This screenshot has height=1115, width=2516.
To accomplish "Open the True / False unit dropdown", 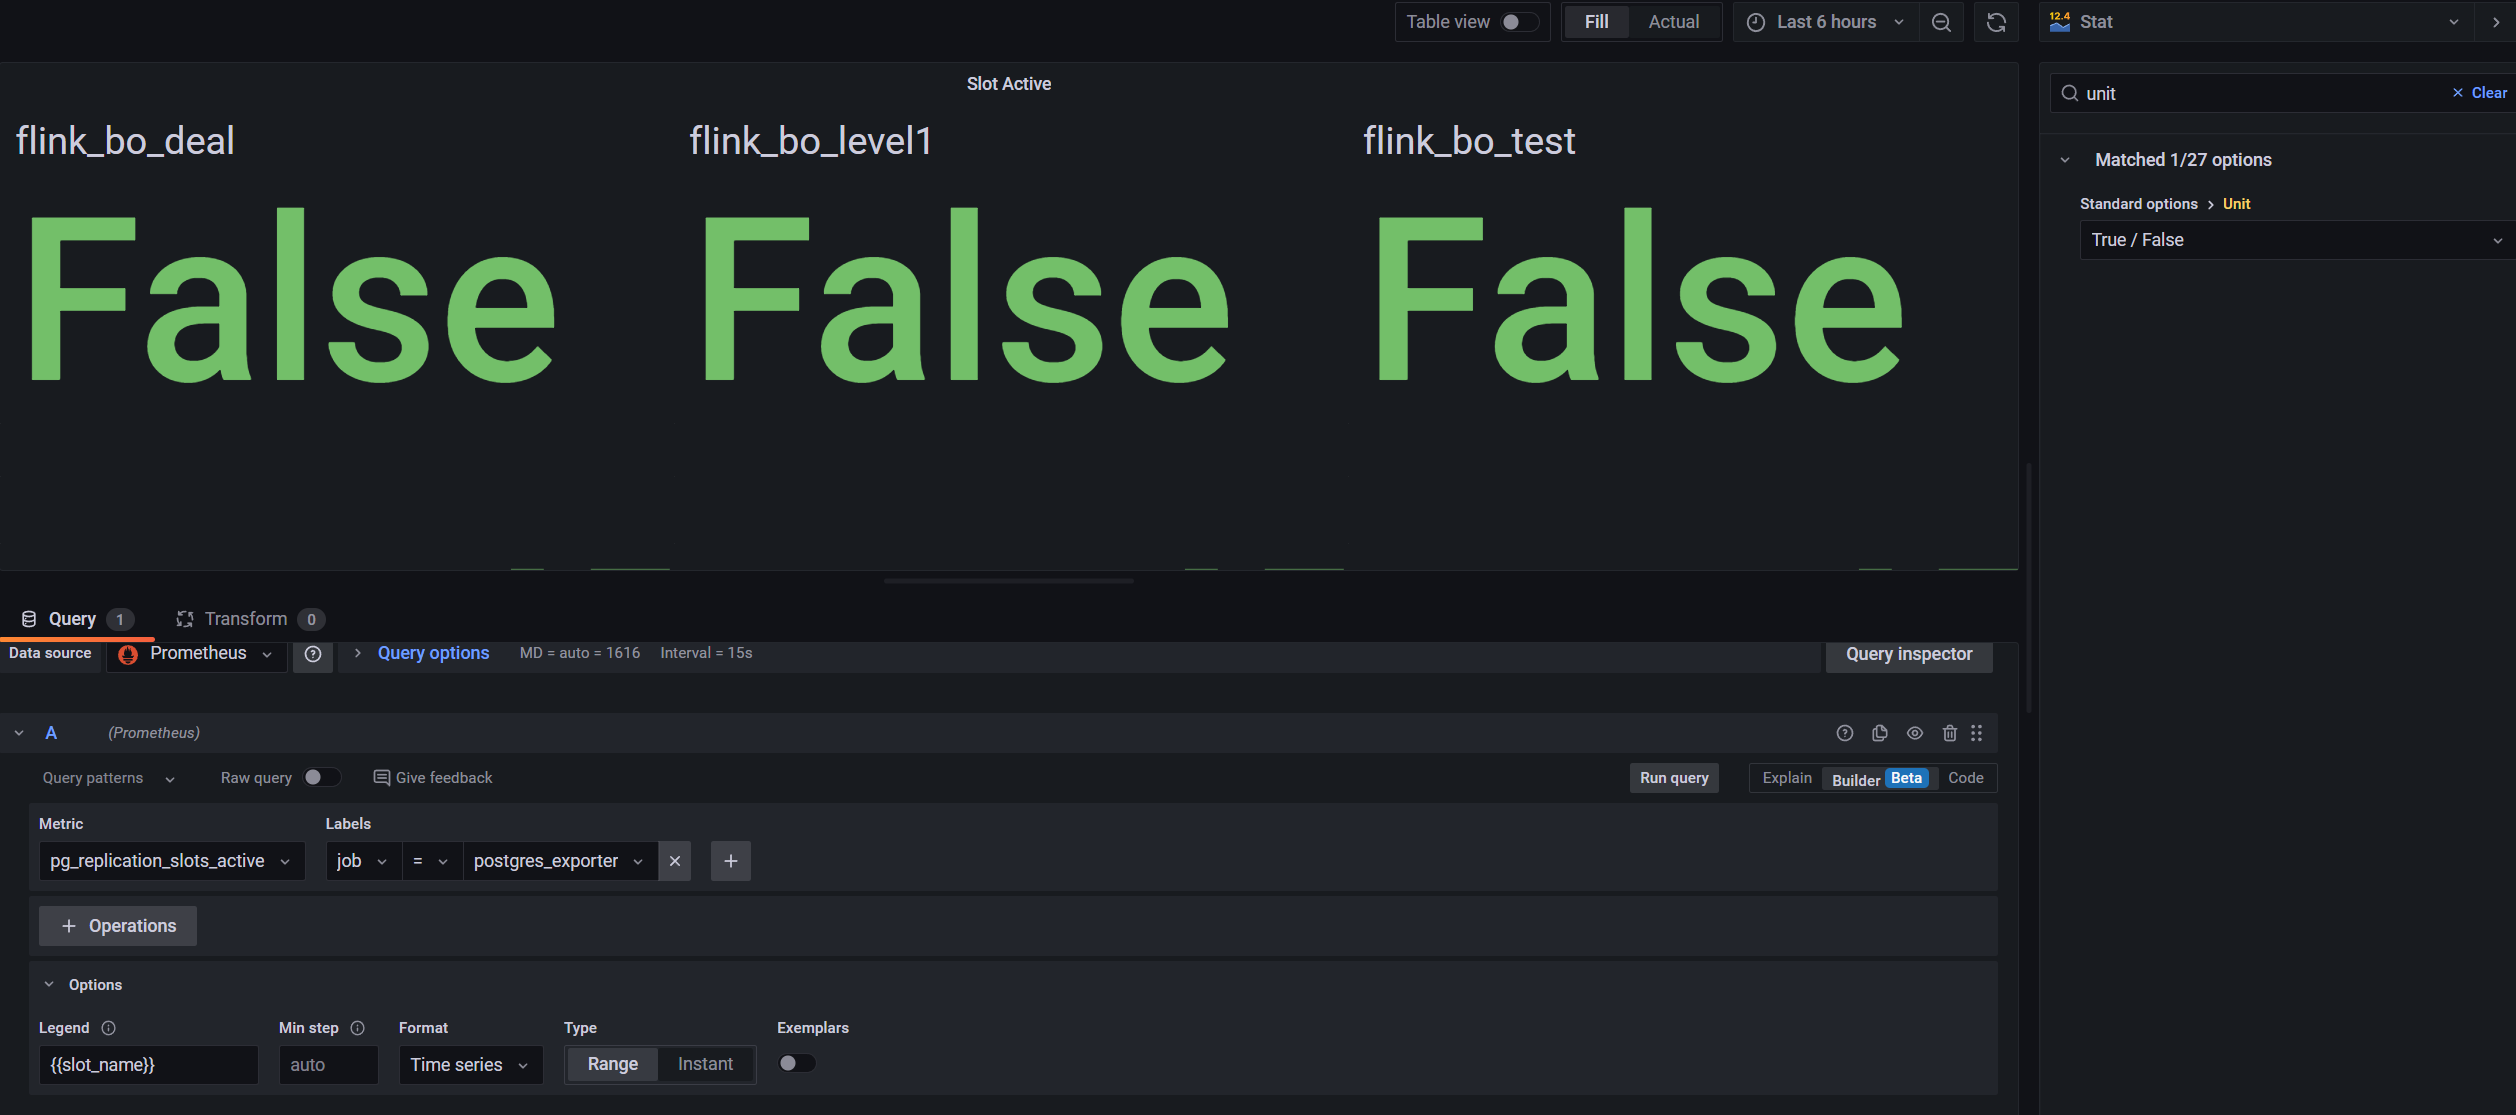I will [x=2295, y=240].
